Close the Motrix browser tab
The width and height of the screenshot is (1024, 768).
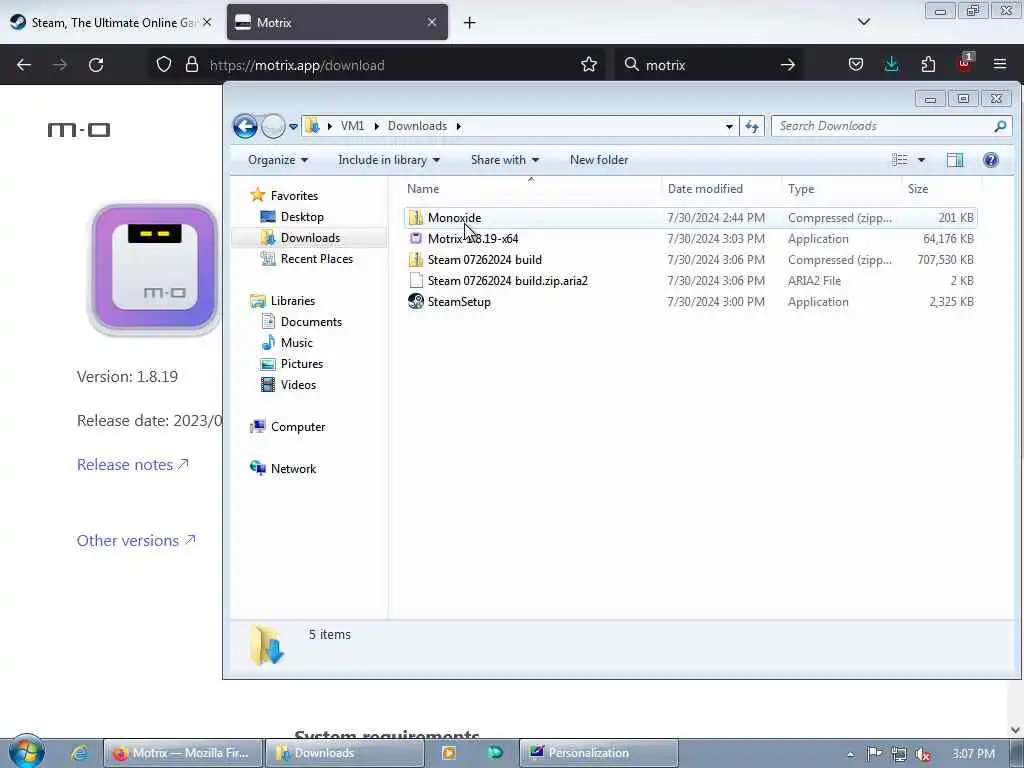pyautogui.click(x=432, y=22)
